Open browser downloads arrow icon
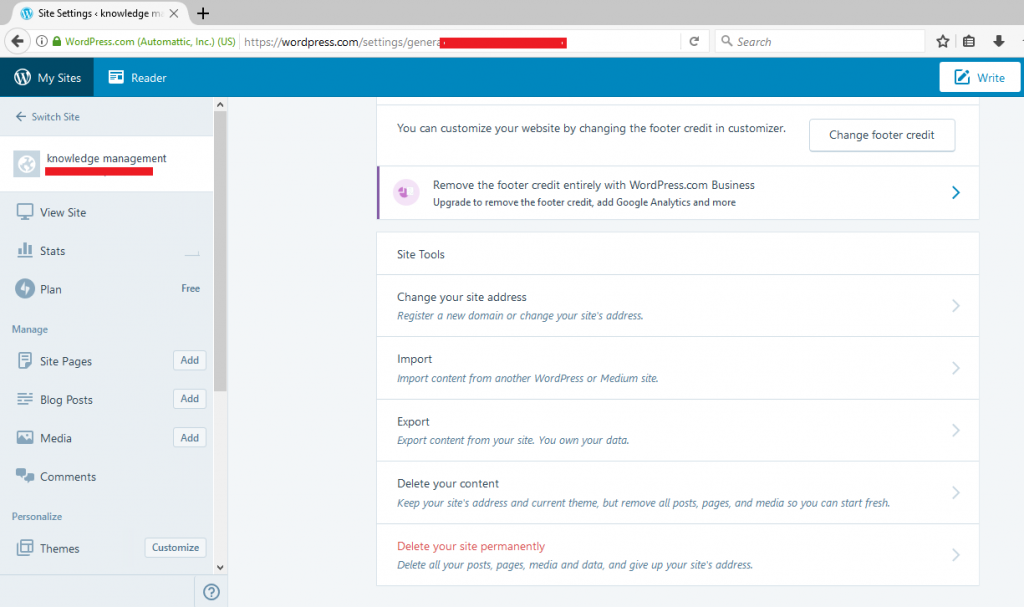This screenshot has height=607, width=1024. pyautogui.click(x=999, y=41)
